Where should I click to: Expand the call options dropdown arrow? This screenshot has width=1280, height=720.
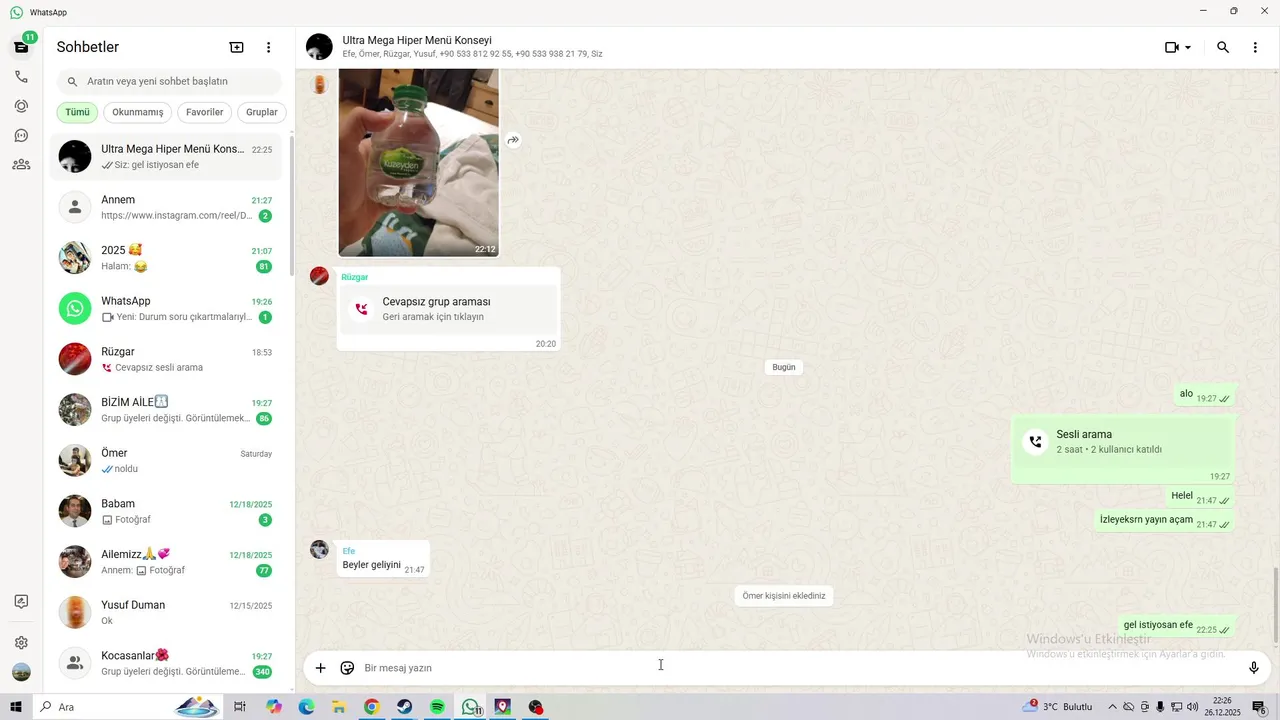(1188, 47)
